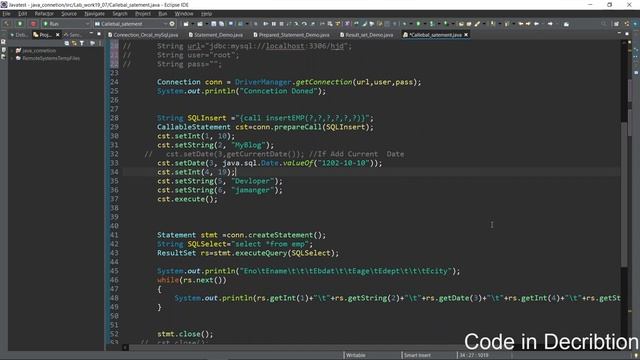Select the RemoteSystemsTempFiles project
This screenshot has height=360, width=640.
pyautogui.click(x=51, y=58)
